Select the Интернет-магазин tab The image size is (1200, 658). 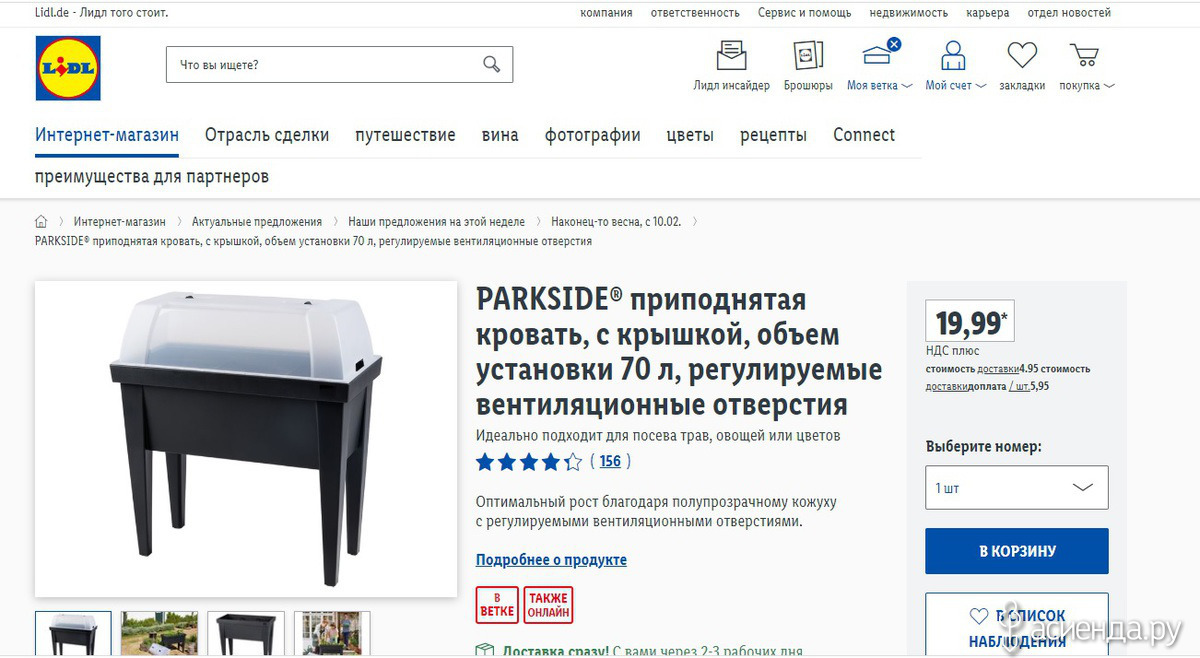(107, 135)
